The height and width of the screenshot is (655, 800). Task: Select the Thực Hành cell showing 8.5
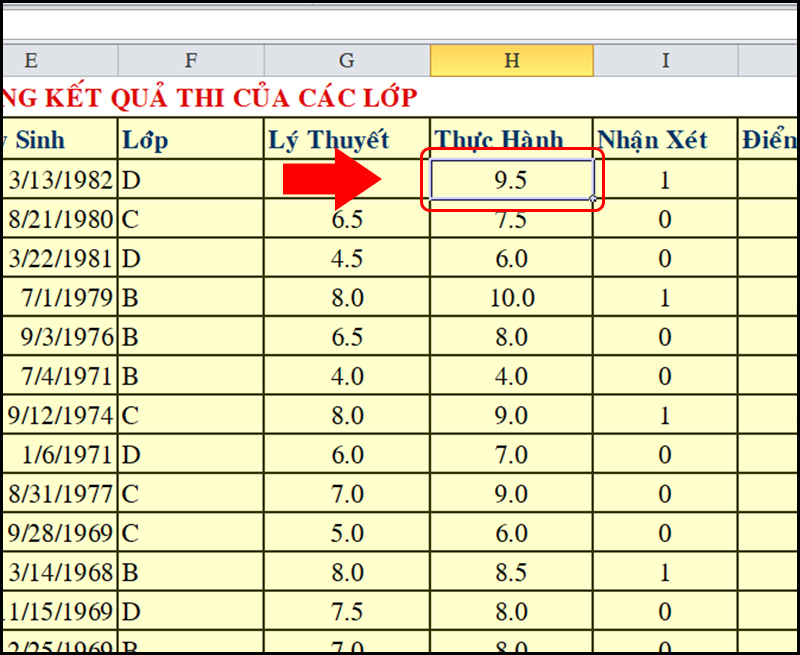coord(511,573)
